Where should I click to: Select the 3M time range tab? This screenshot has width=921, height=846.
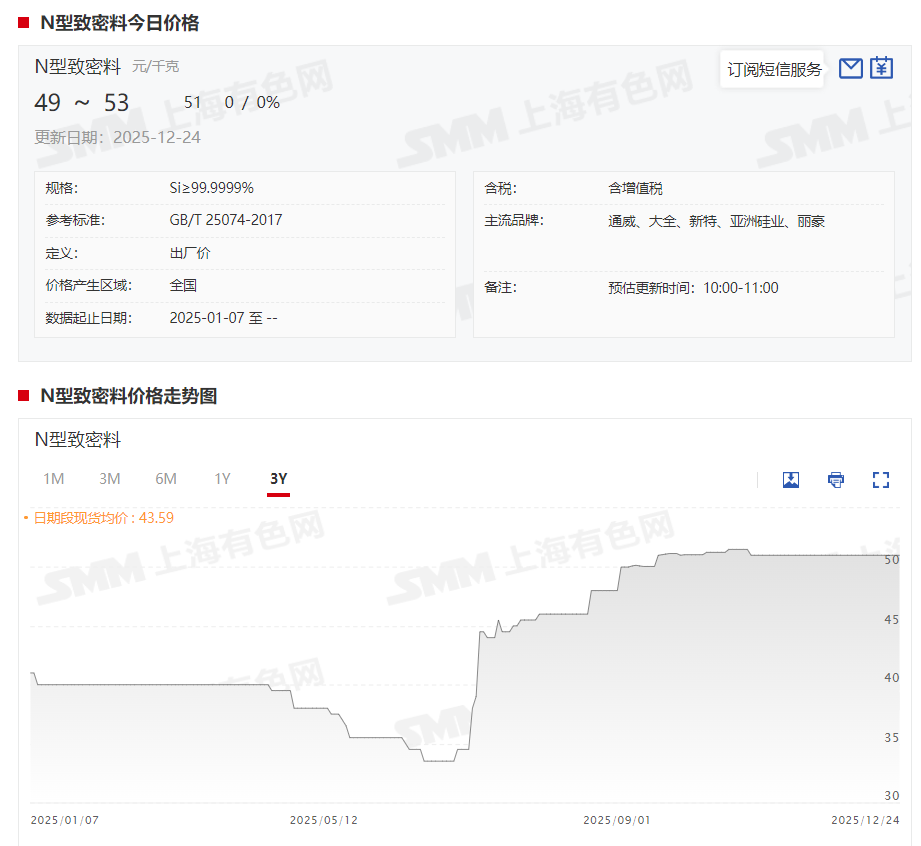(110, 479)
